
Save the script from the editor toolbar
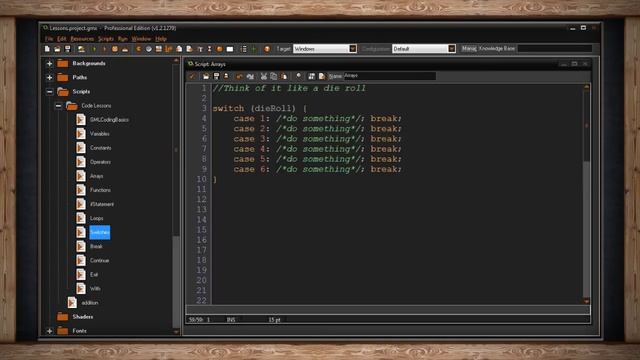point(216,76)
